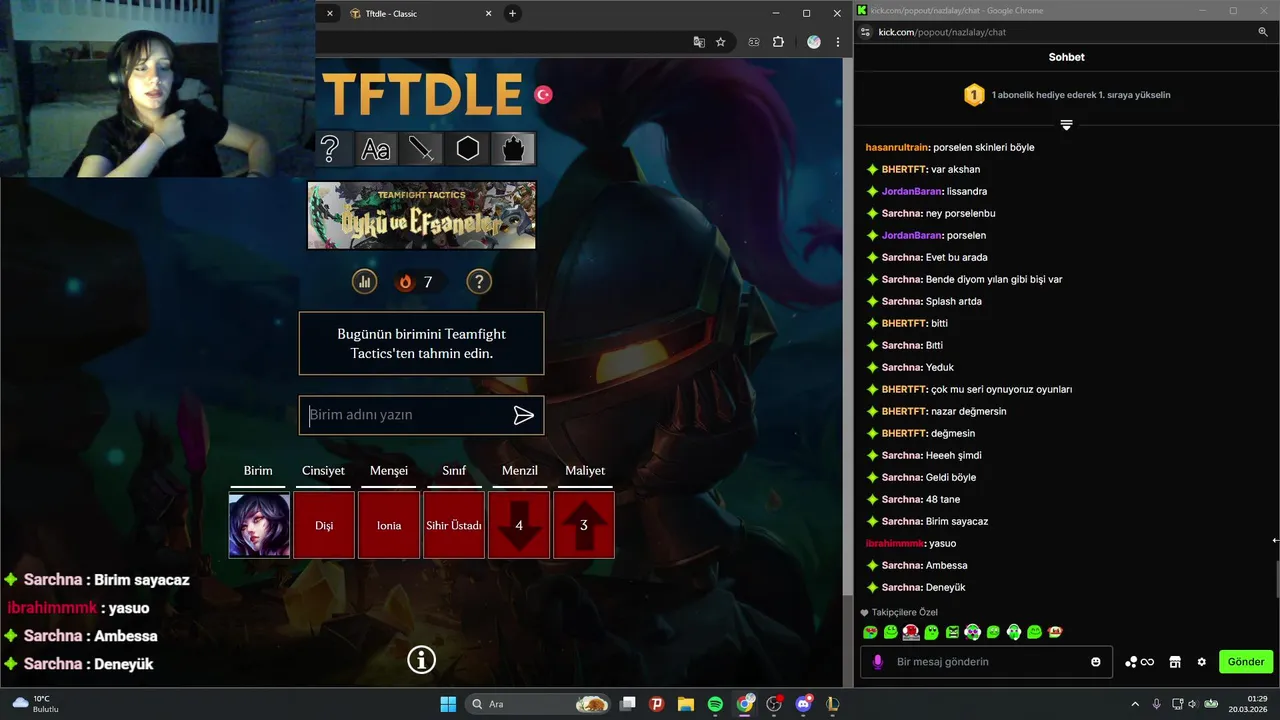Close the 'Tftdle - Classic' tab
This screenshot has width=1280, height=720.
click(488, 14)
